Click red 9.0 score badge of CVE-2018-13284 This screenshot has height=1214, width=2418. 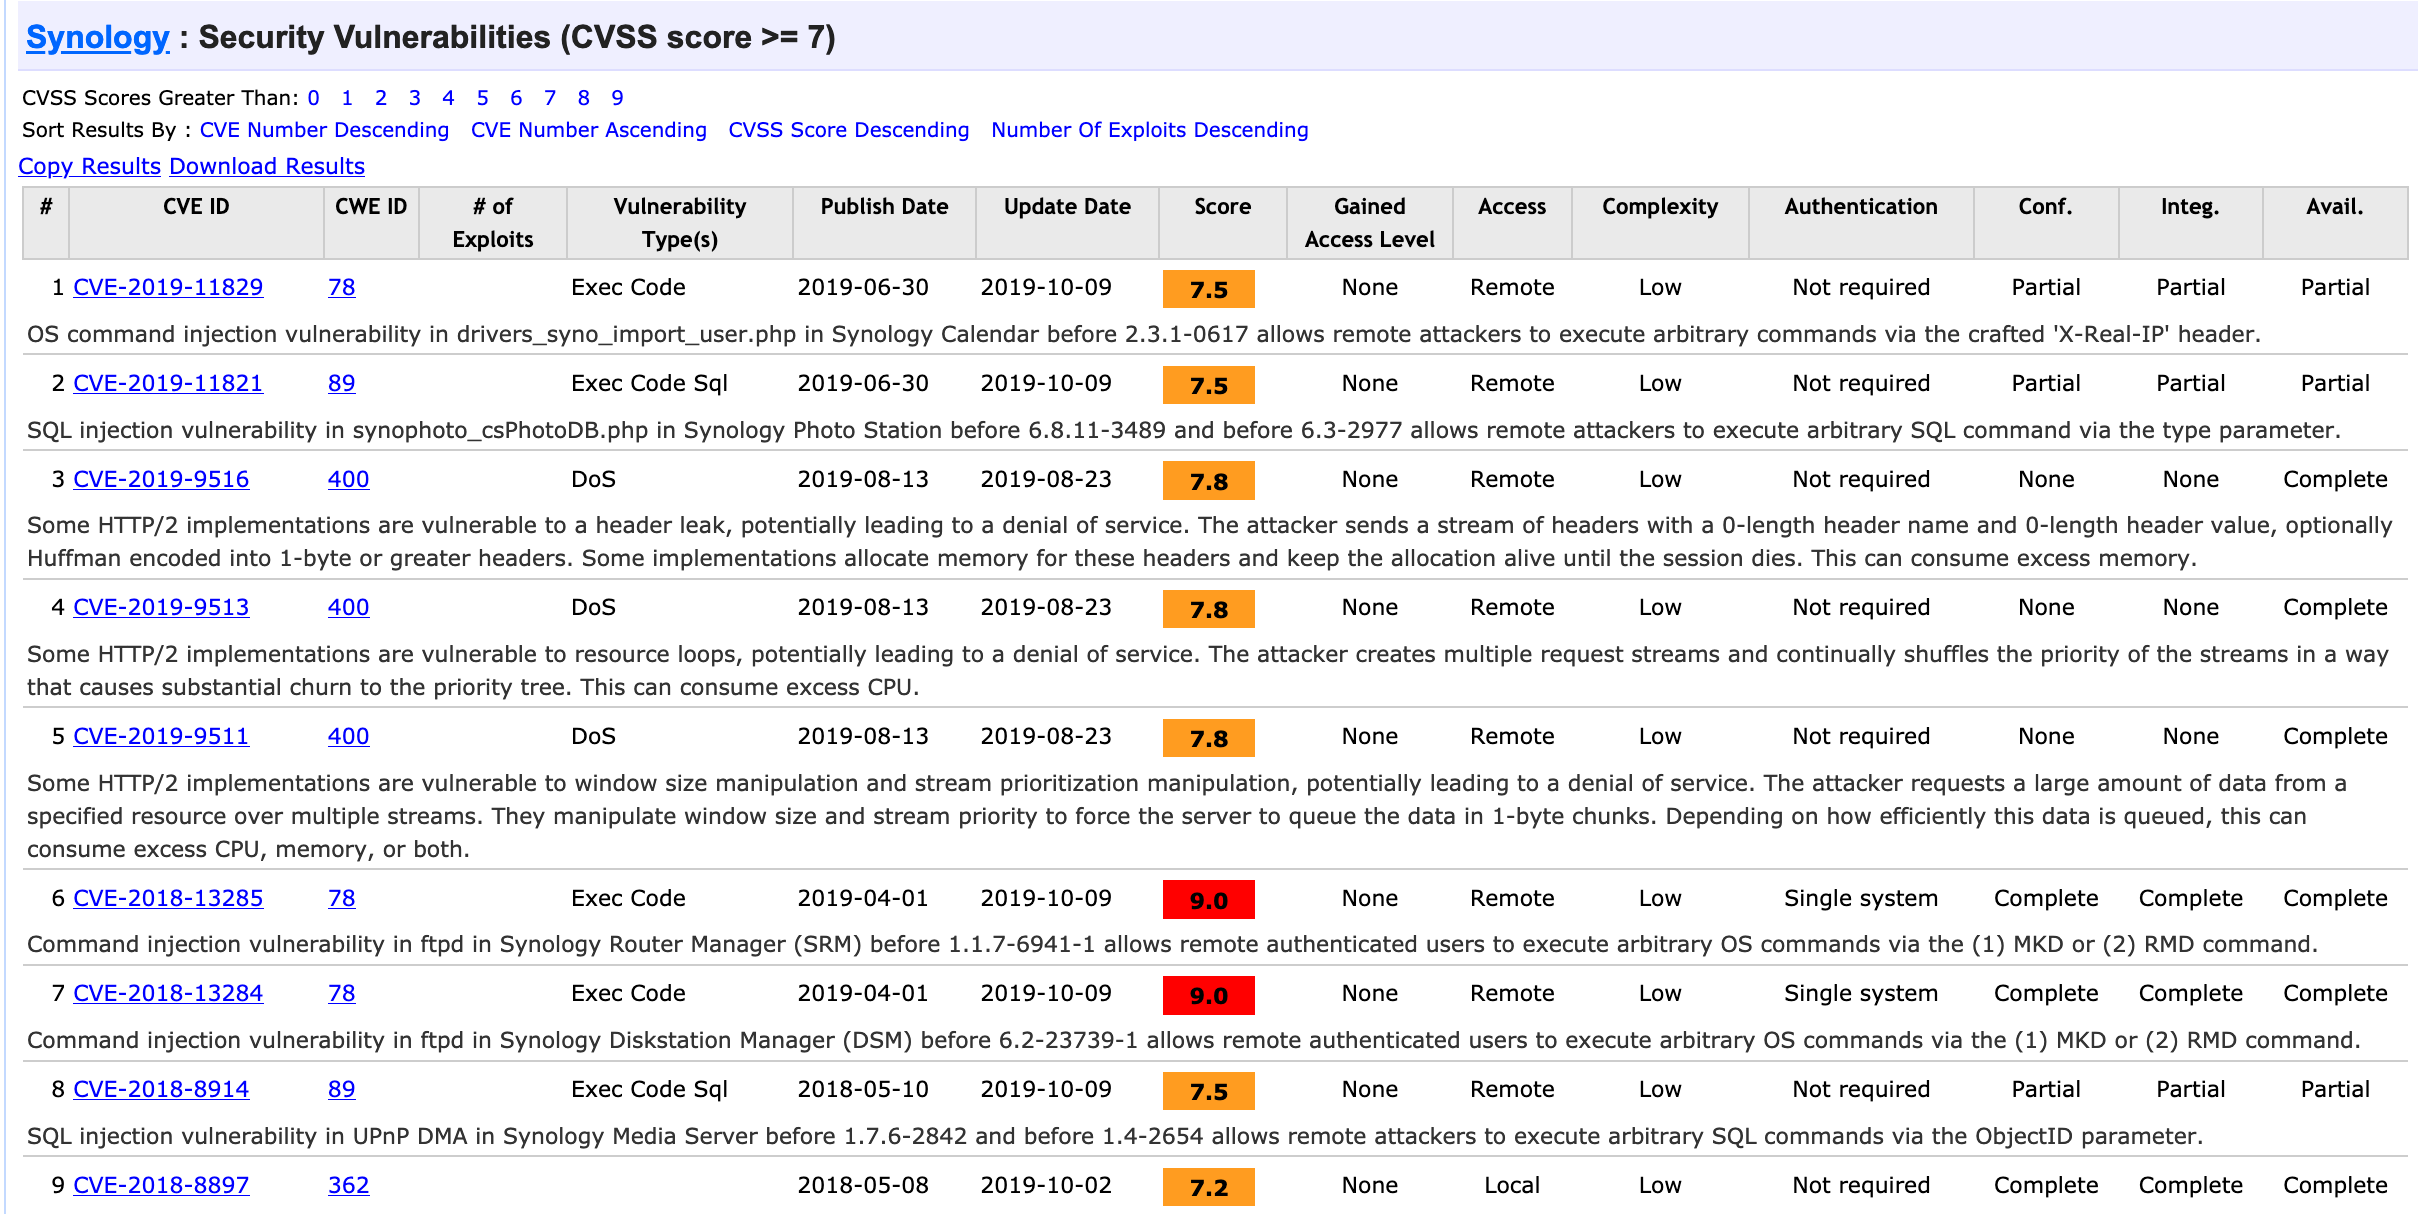1208,995
